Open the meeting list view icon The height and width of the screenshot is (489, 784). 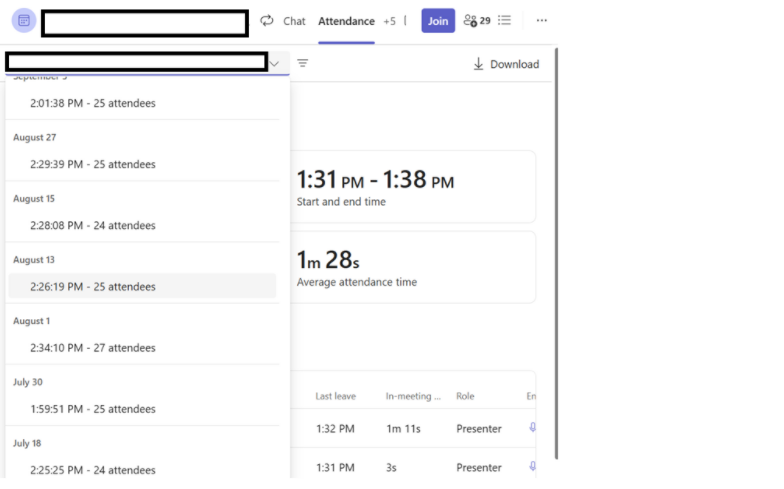pyautogui.click(x=504, y=20)
